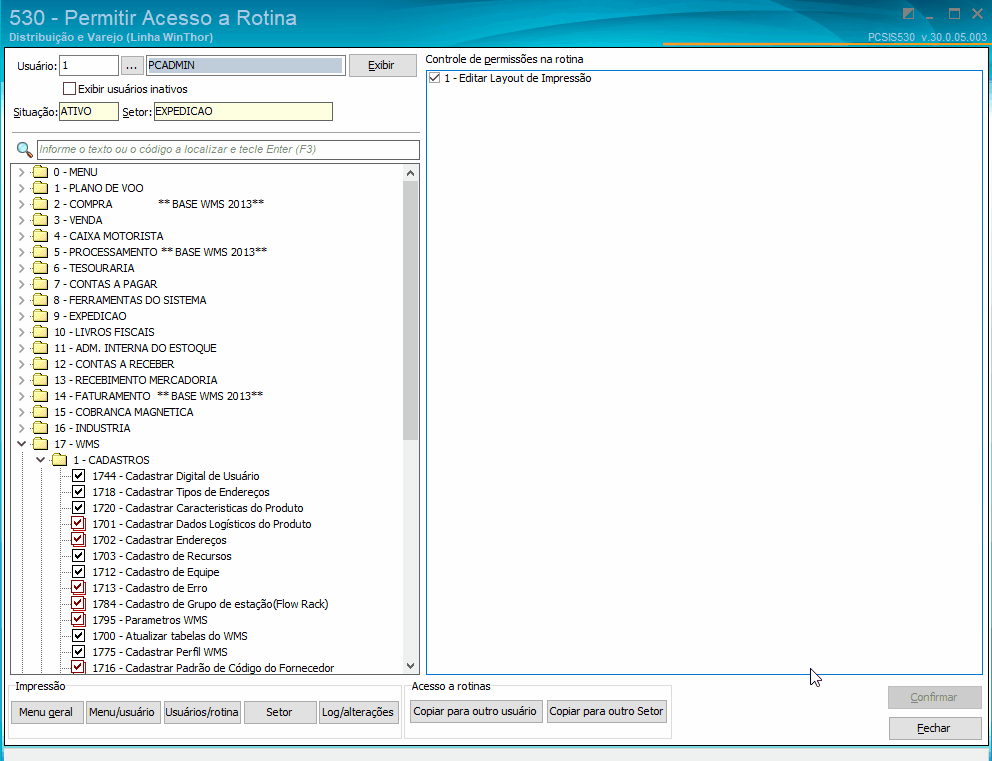
Task: Click the folder icon of 1 - CADASTROS
Action: coord(59,460)
